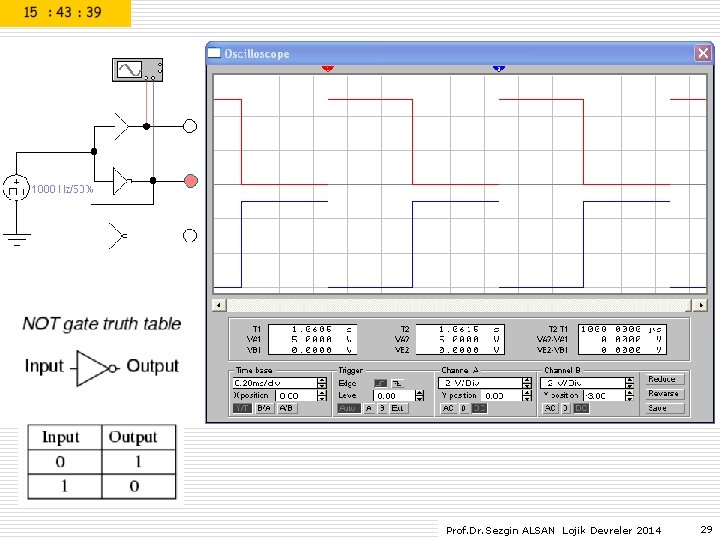
Task: Click the T1 cursor readout box
Action: 312,339
